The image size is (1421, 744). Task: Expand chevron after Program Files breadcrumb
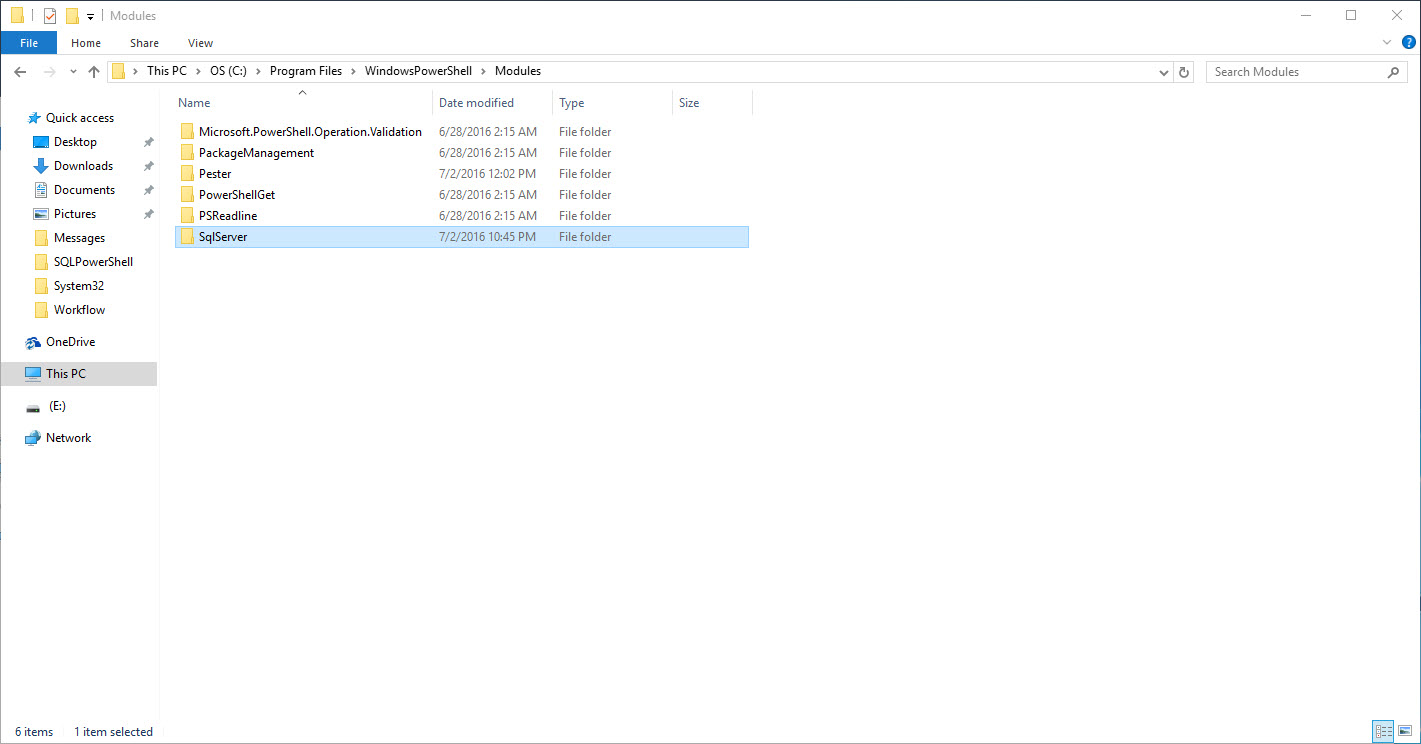[x=354, y=71]
